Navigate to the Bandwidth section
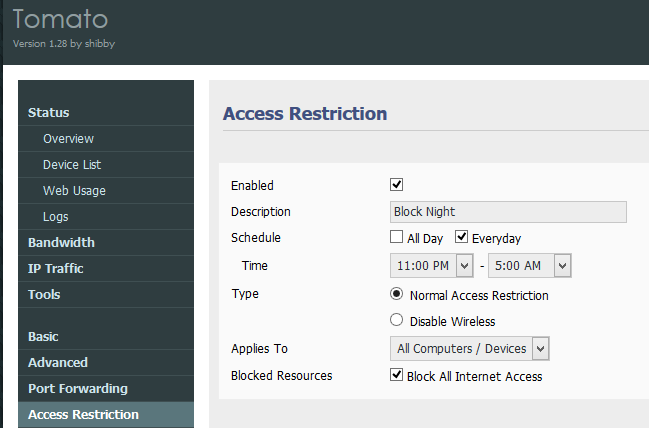This screenshot has width=649, height=428. click(x=61, y=243)
